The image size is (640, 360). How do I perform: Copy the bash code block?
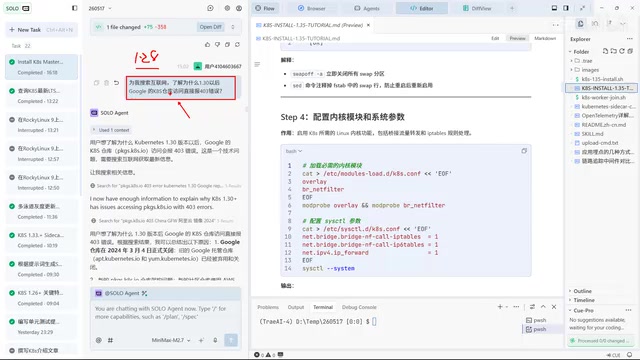pyautogui.click(x=524, y=151)
